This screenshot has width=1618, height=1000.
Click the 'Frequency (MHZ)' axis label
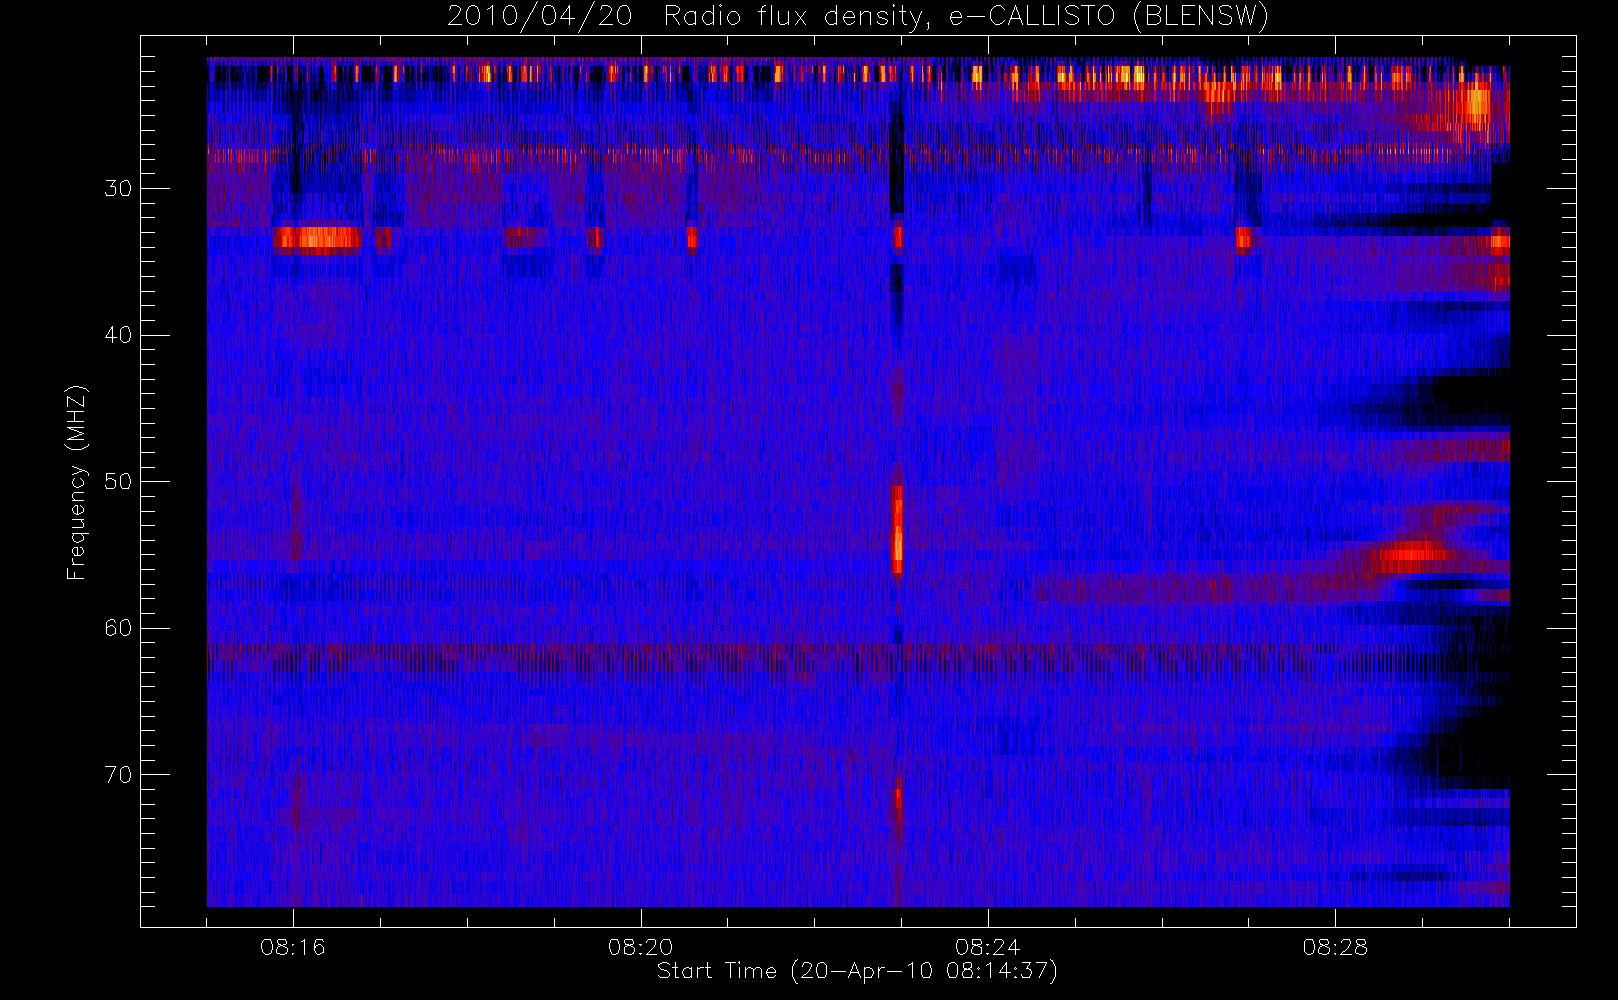77,482
